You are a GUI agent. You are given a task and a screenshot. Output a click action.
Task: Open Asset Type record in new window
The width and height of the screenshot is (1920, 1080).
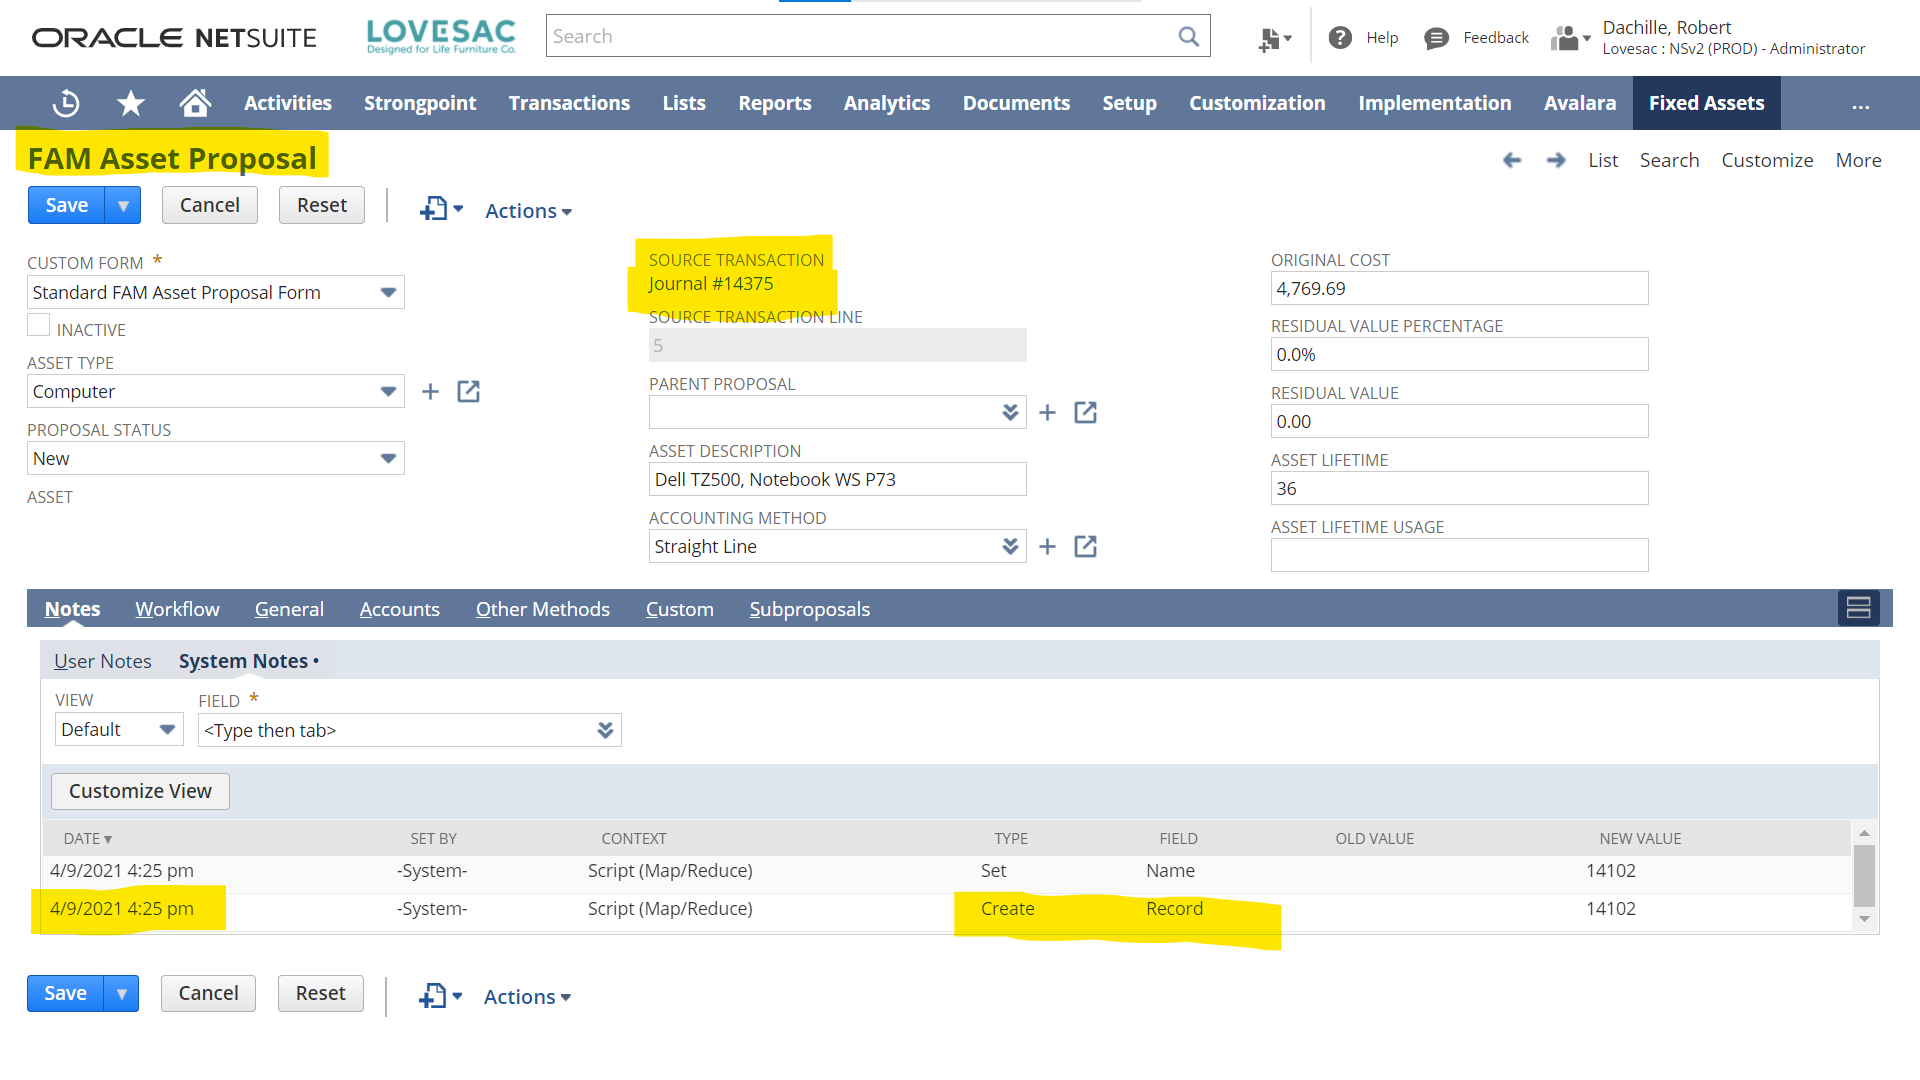pos(468,392)
